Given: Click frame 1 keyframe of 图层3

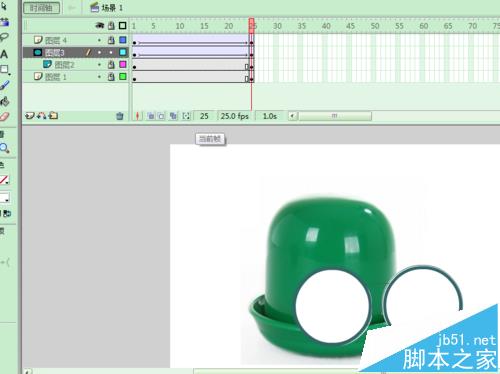Looking at the screenshot, I should point(134,54).
